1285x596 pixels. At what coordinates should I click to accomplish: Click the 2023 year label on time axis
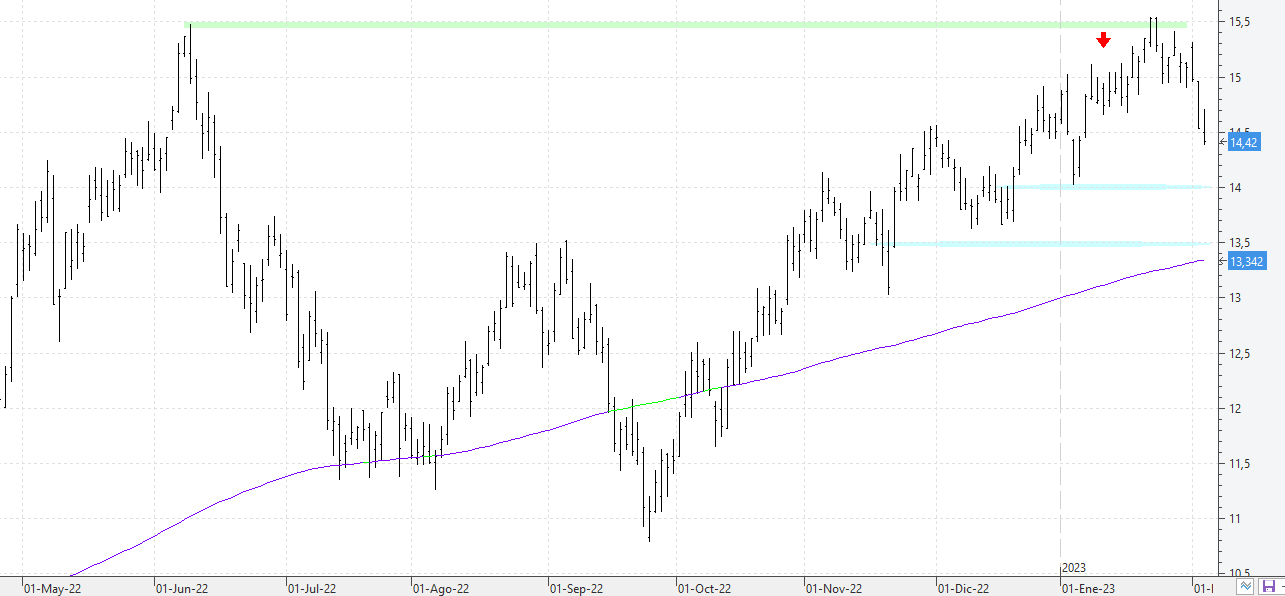point(1073,567)
